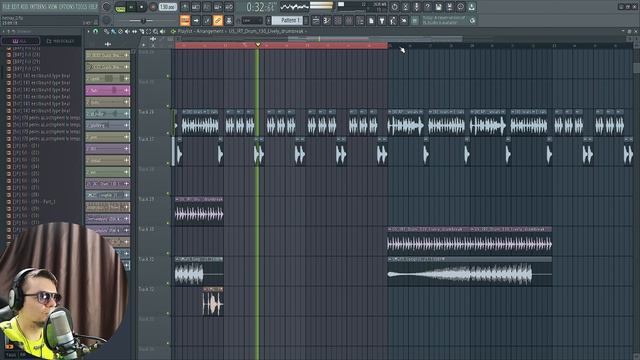Viewport: 640px width, 360px height.
Task: Select the paint brush tool
Action: [113, 31]
